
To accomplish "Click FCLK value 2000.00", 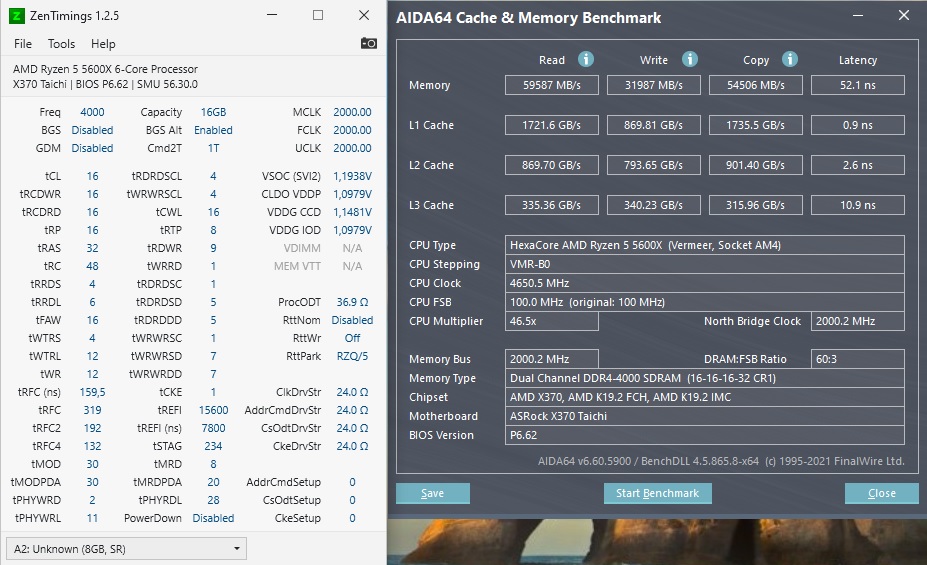I will coord(352,130).
